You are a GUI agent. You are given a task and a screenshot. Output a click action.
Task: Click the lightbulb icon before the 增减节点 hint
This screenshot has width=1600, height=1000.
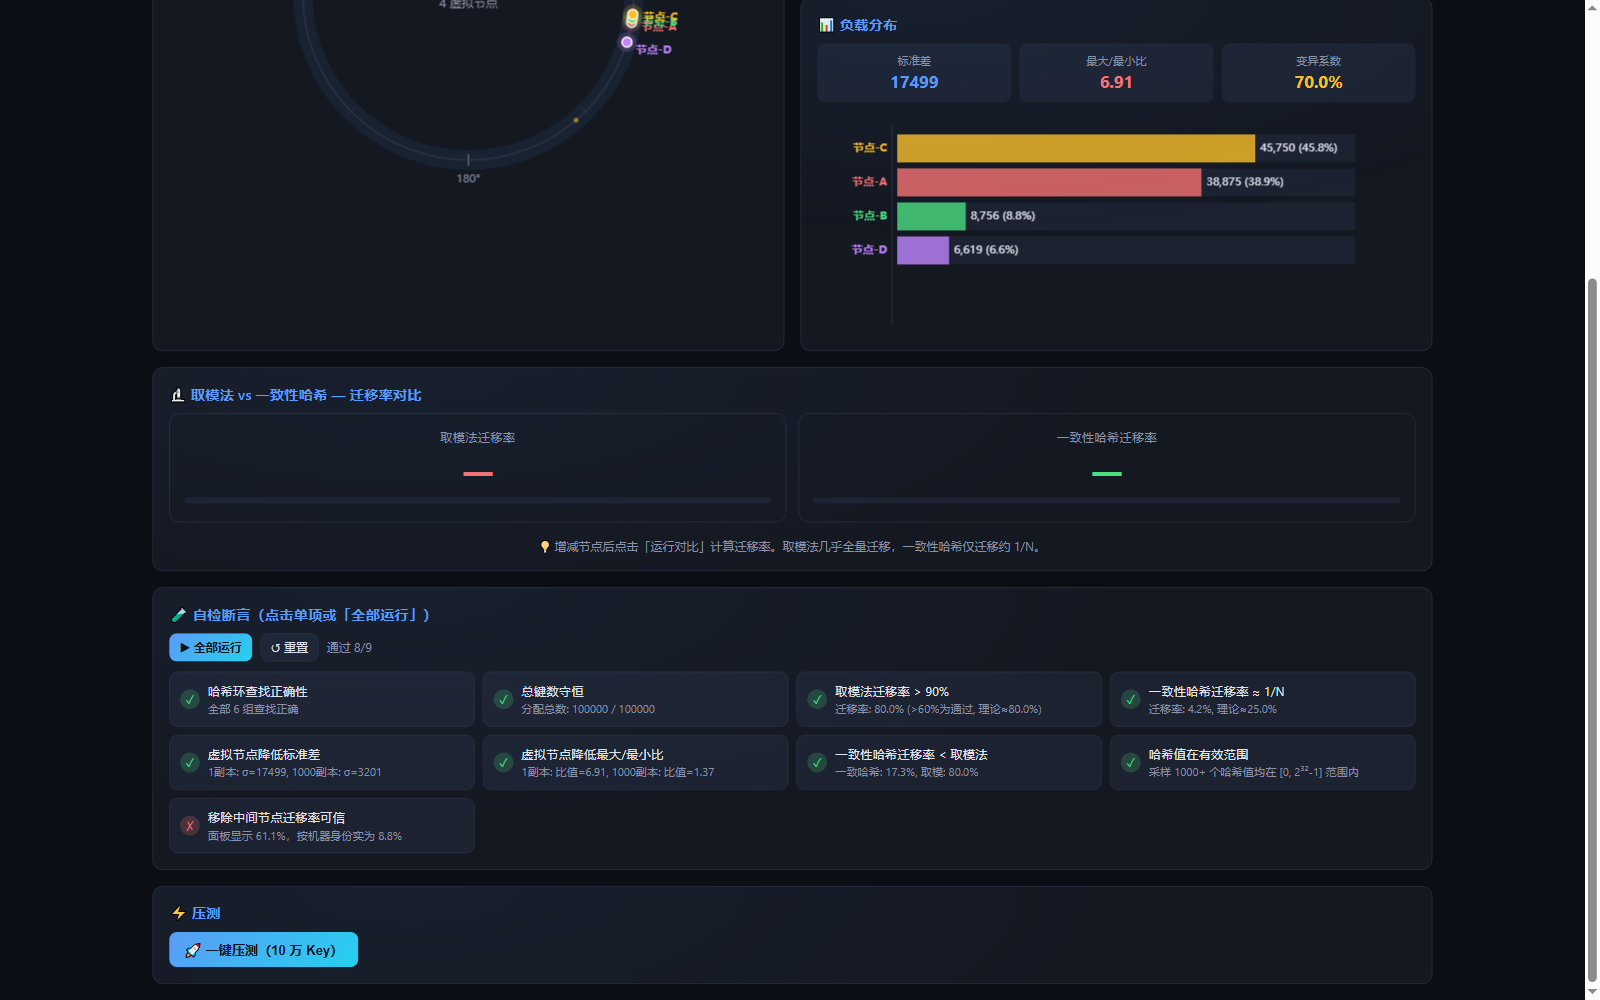(x=545, y=547)
